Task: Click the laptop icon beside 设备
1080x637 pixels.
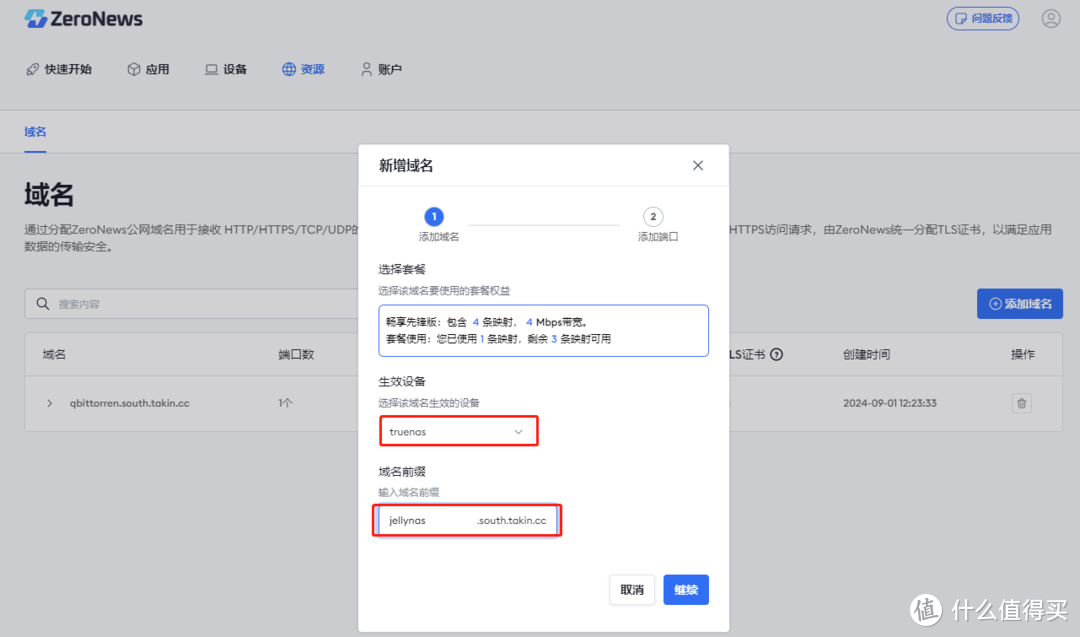Action: pyautogui.click(x=211, y=68)
